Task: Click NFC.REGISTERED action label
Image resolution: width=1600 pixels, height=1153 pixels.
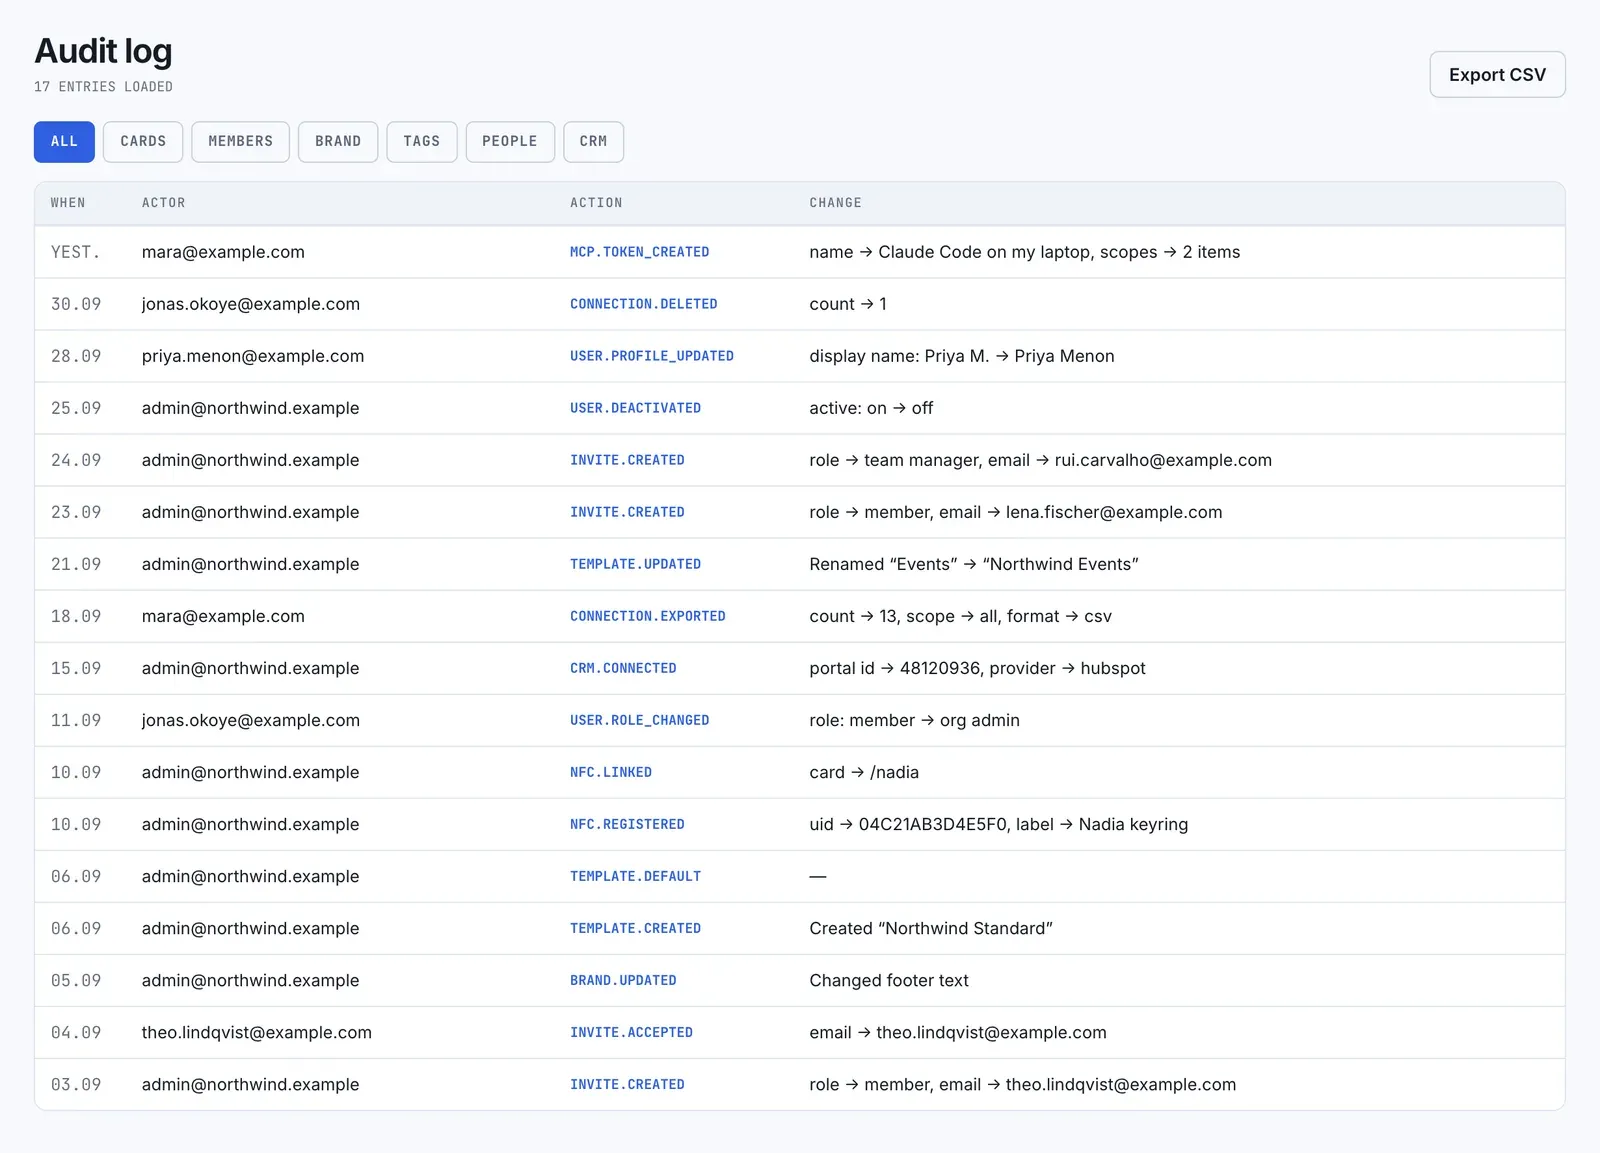Action: point(627,824)
